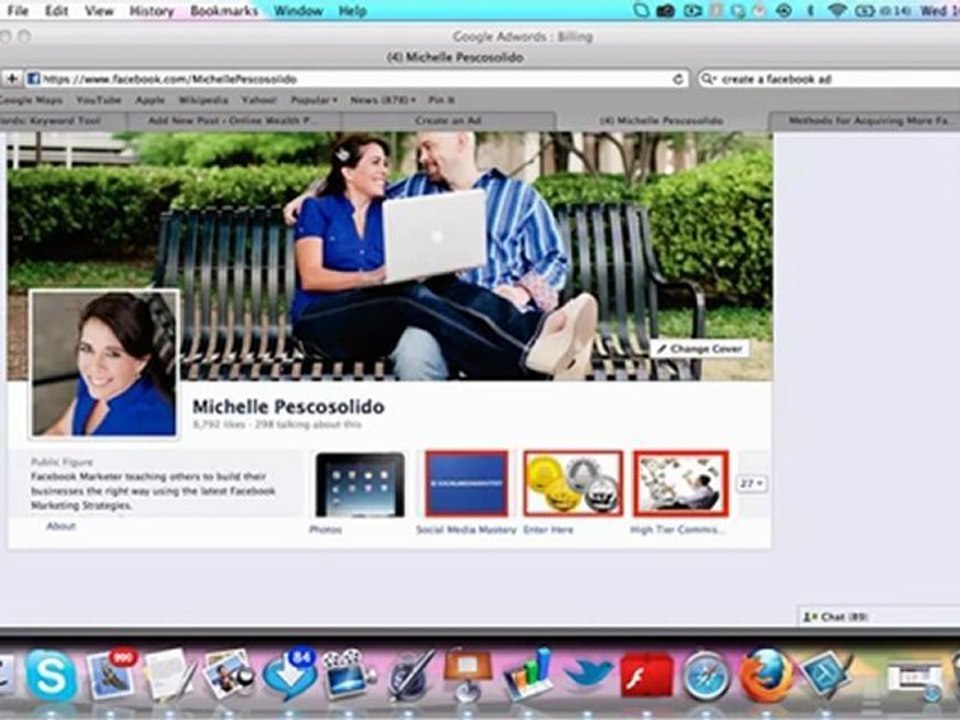Open the Bookmarks menu
The width and height of the screenshot is (960, 720).
[224, 10]
